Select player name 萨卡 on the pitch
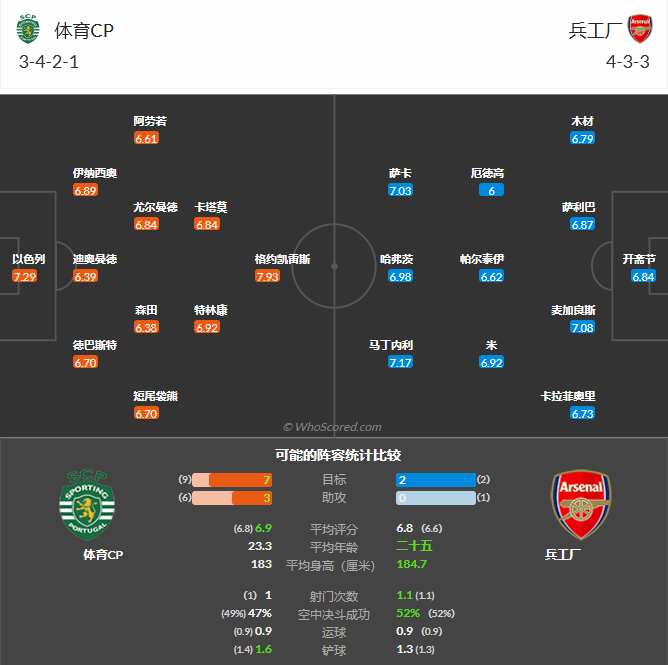 (400, 173)
